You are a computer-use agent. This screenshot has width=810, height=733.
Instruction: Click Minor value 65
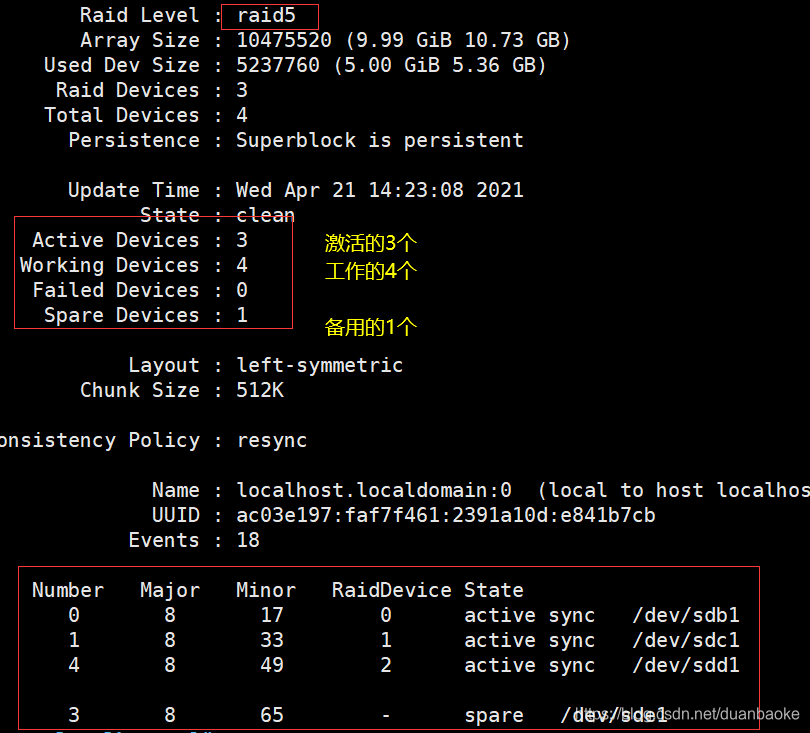(x=272, y=715)
